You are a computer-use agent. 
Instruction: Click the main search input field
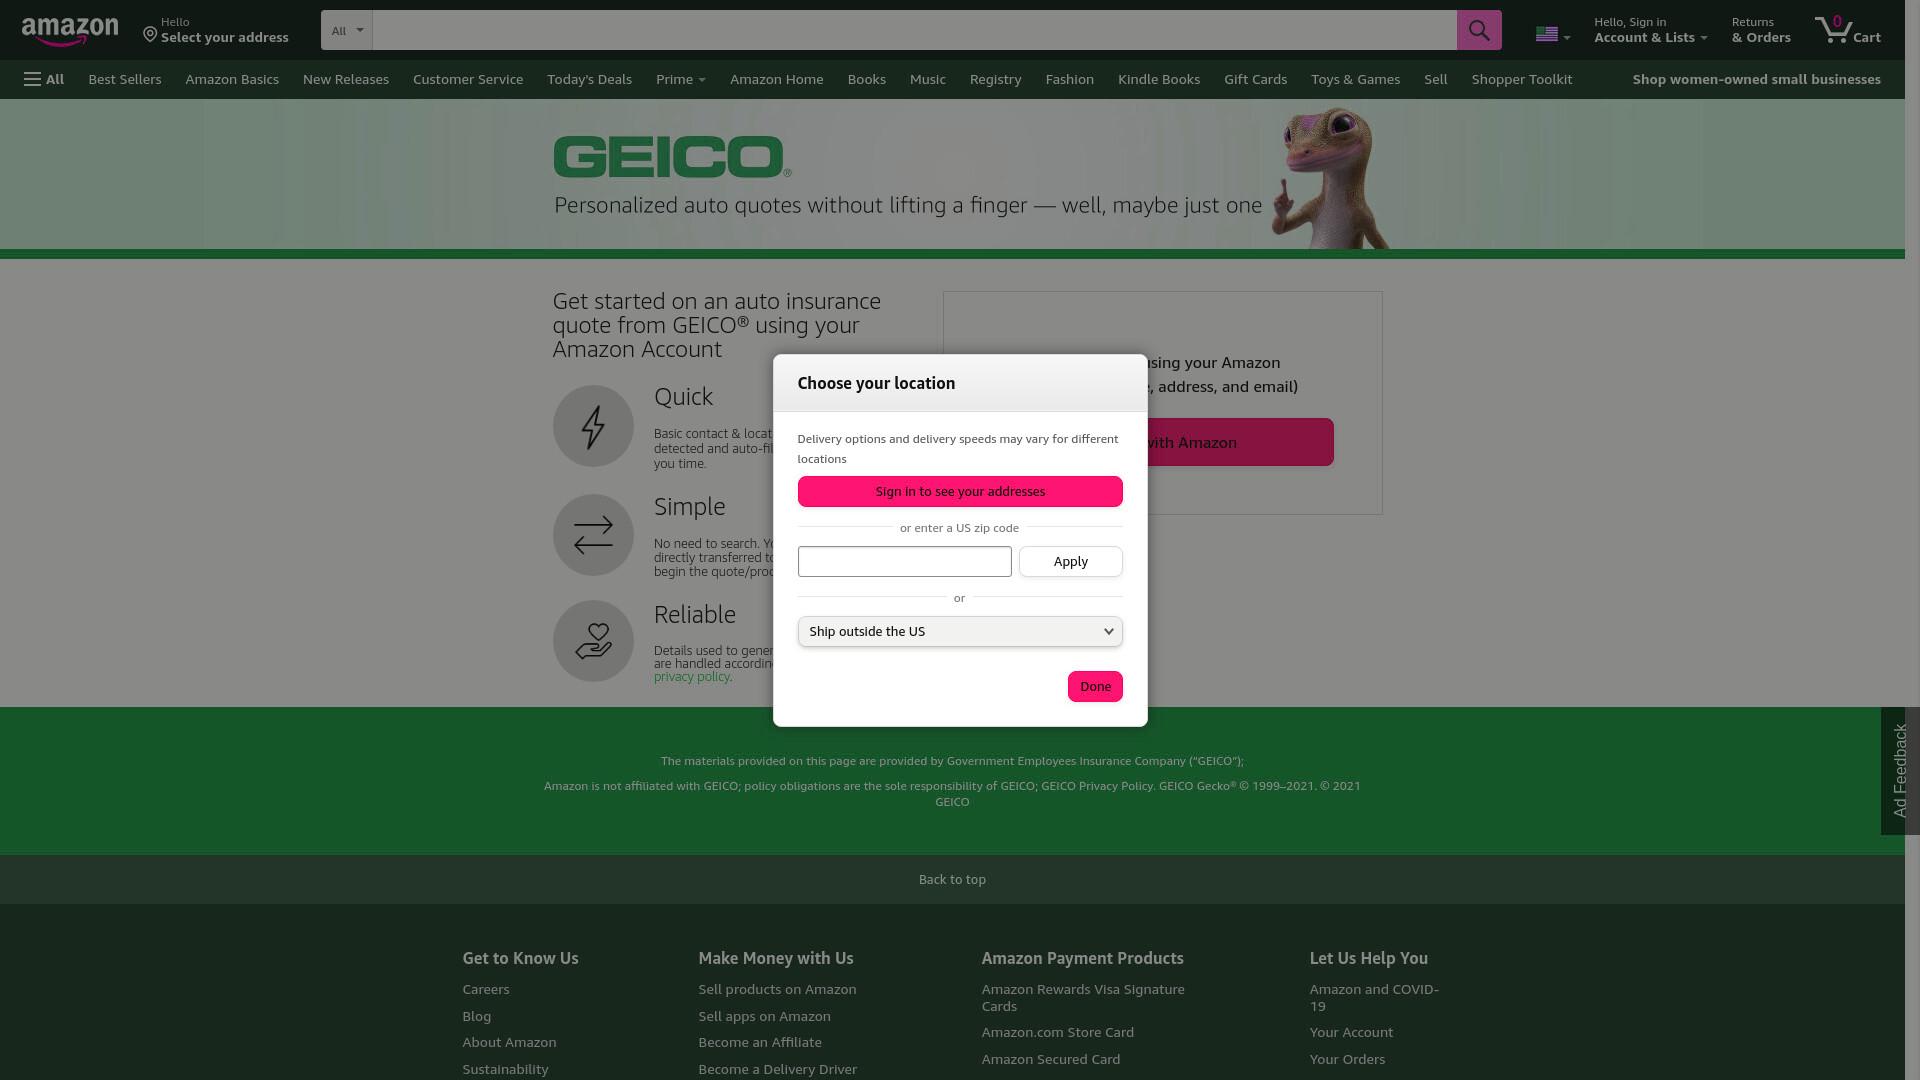coord(914,30)
